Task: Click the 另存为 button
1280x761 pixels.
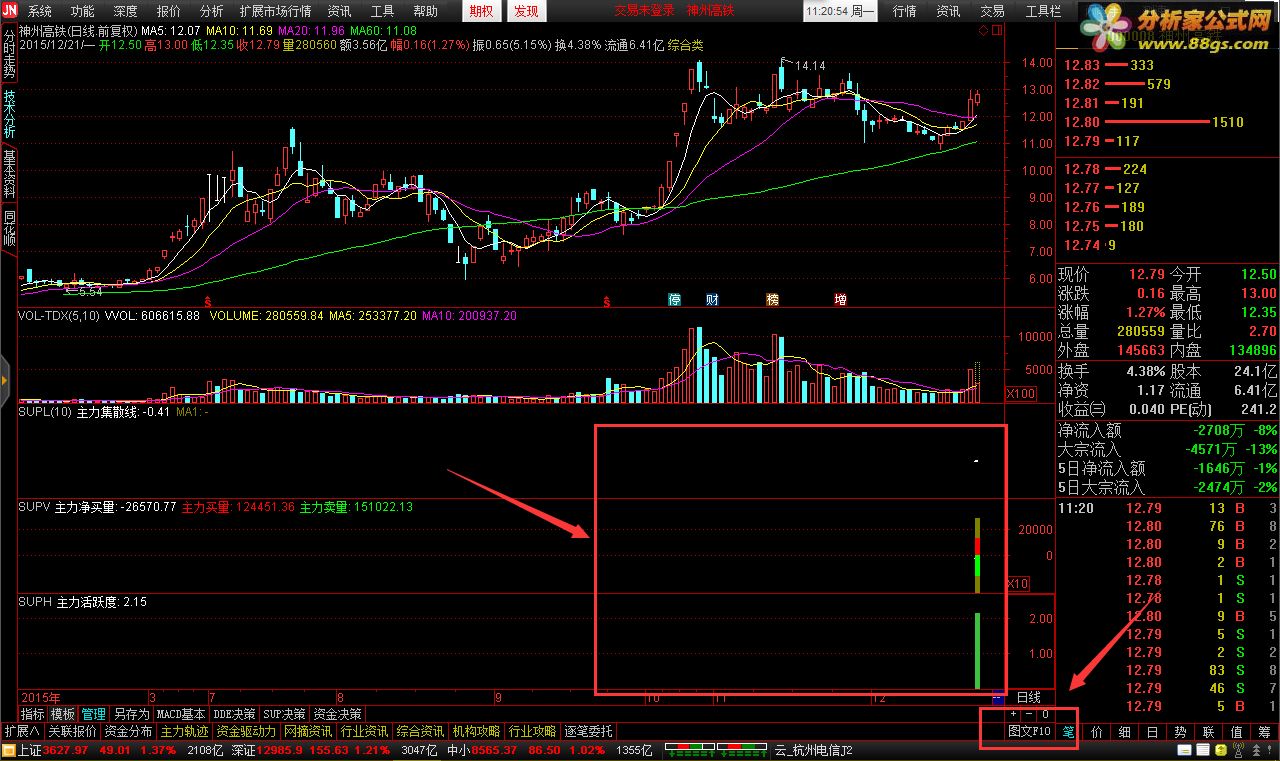Action: click(x=131, y=714)
